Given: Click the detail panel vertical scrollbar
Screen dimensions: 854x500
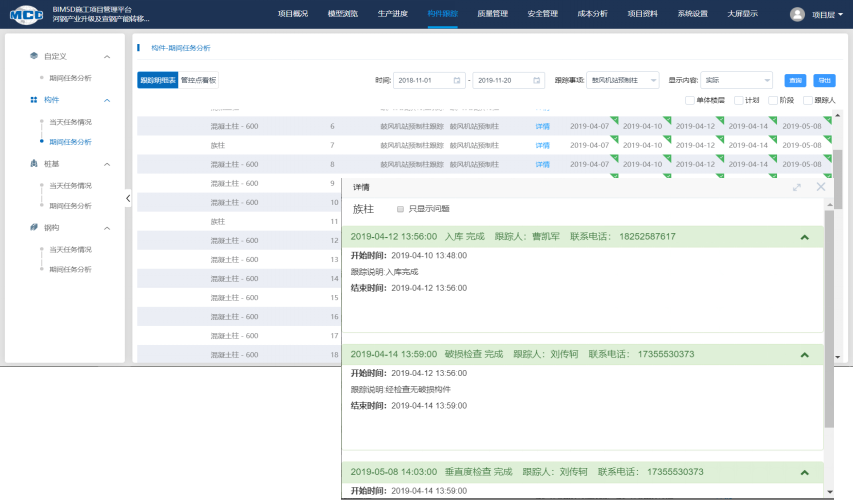Looking at the screenshot, I should click(x=828, y=320).
